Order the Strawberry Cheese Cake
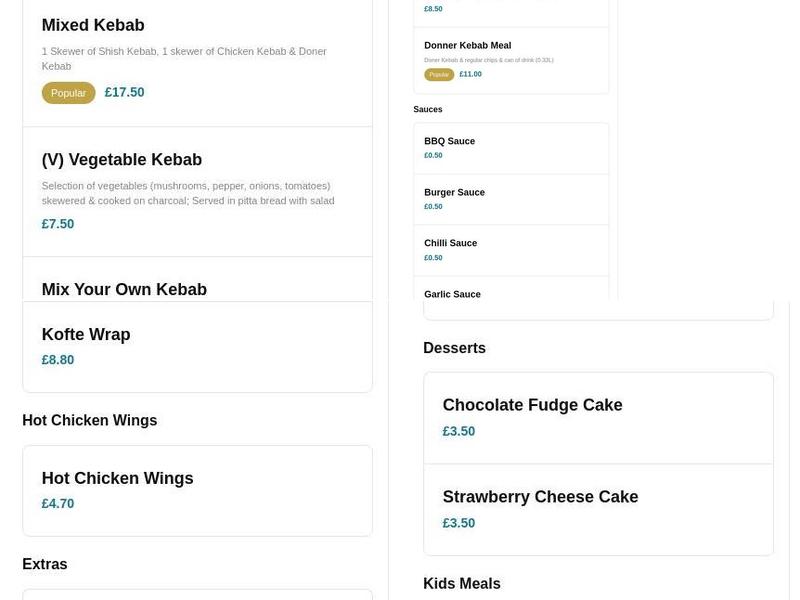 tap(598, 508)
